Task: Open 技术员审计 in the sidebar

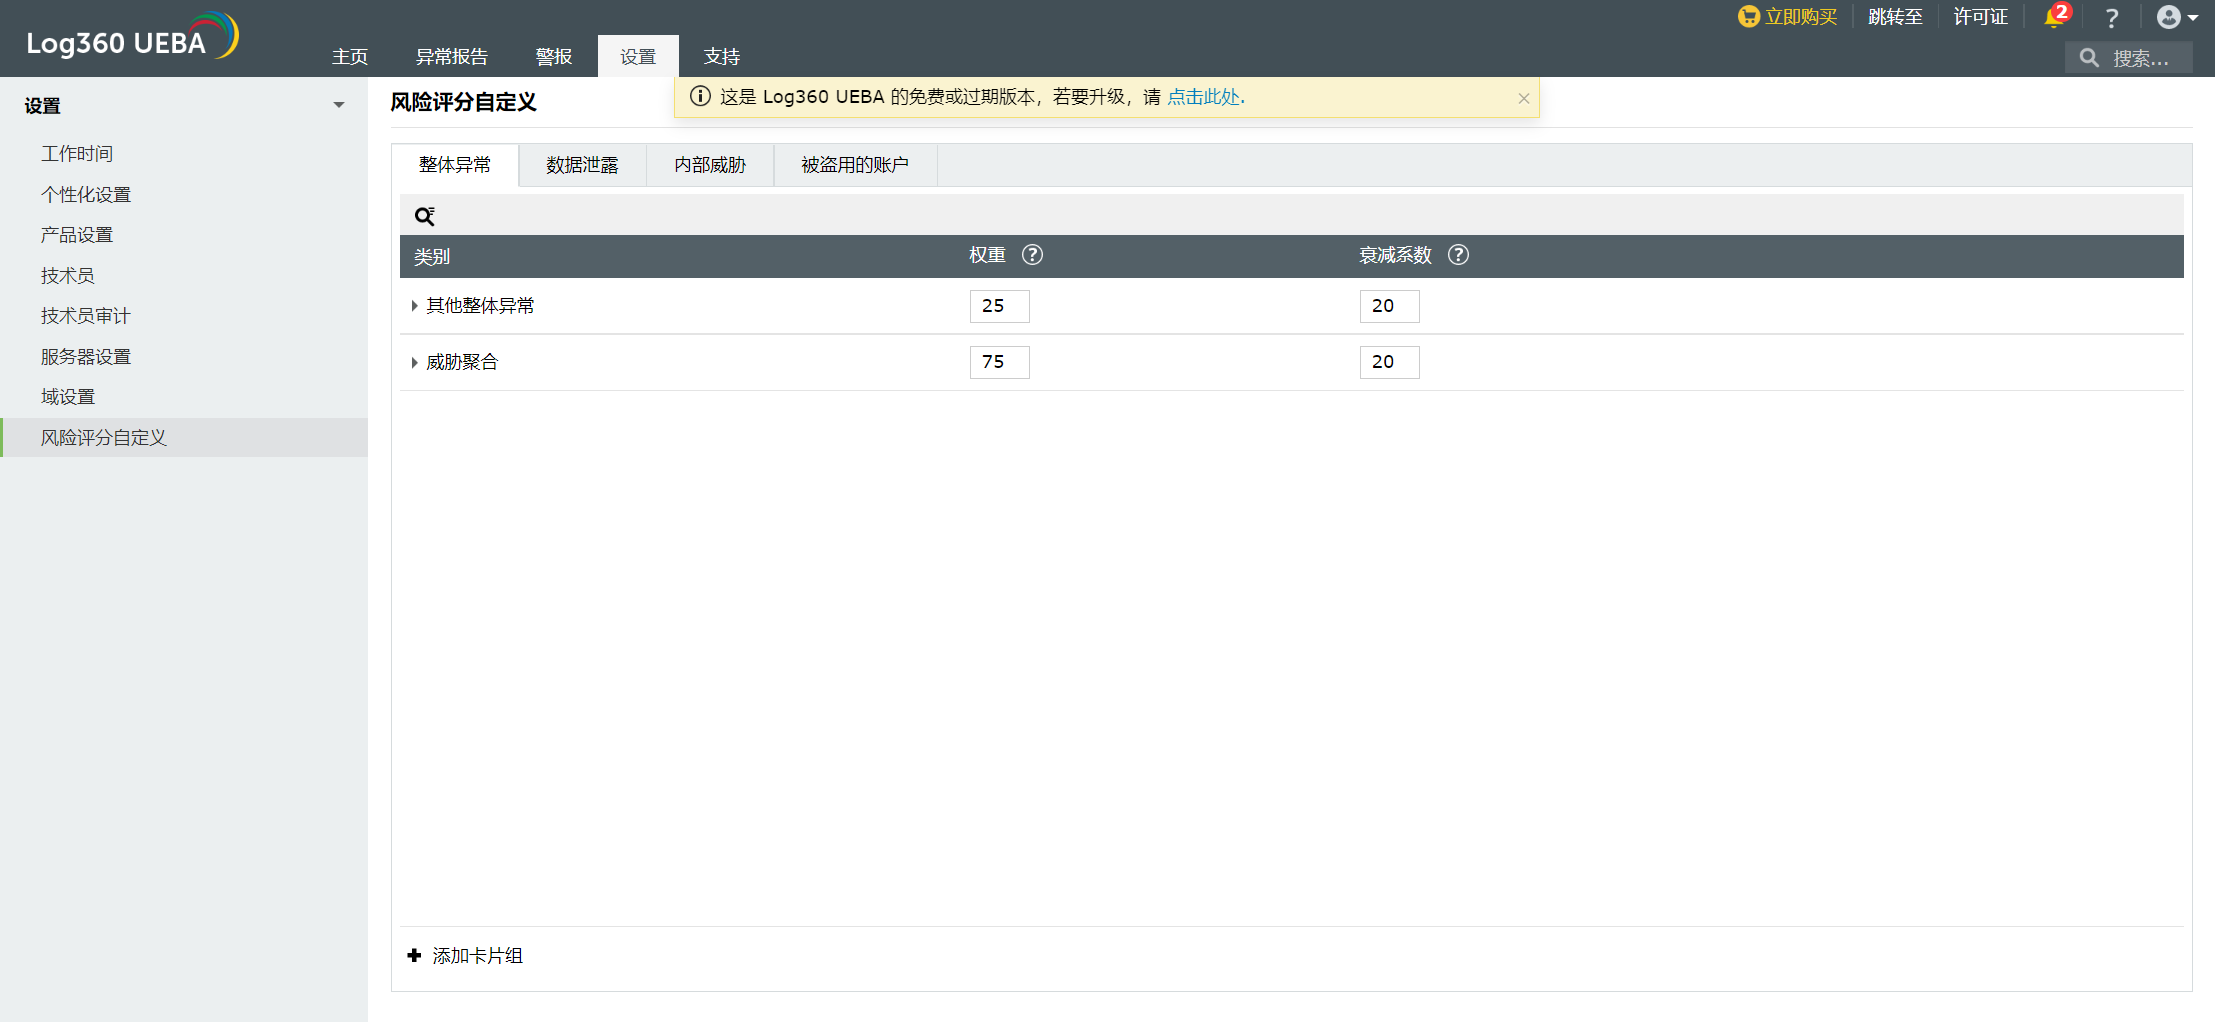Action: (86, 316)
